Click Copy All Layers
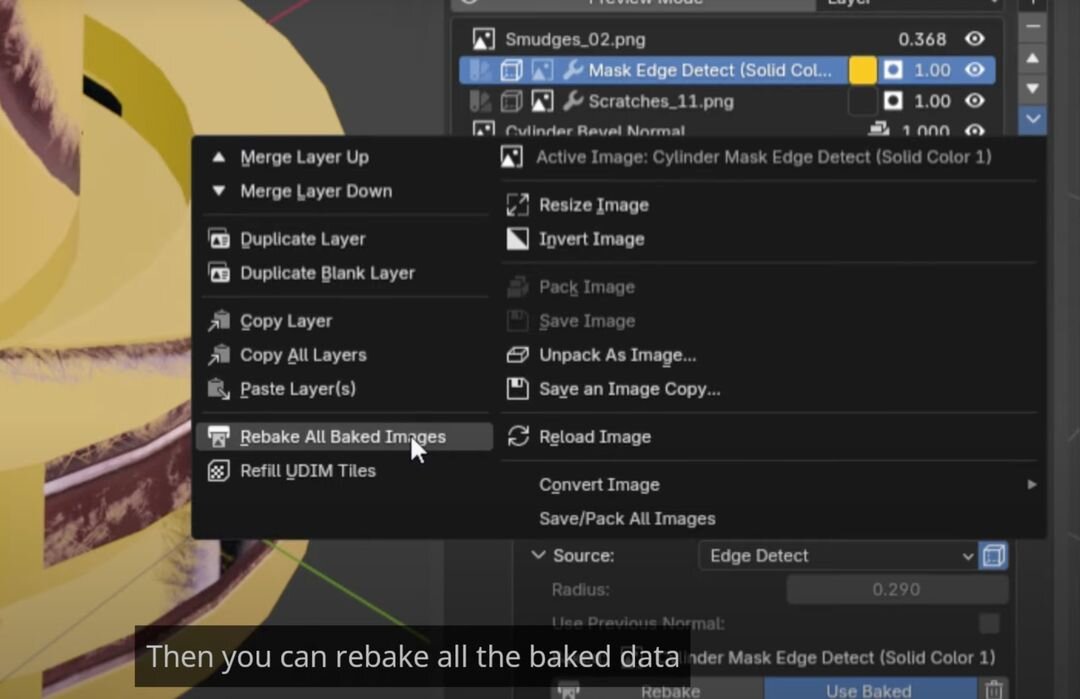Image resolution: width=1080 pixels, height=699 pixels. click(345, 355)
